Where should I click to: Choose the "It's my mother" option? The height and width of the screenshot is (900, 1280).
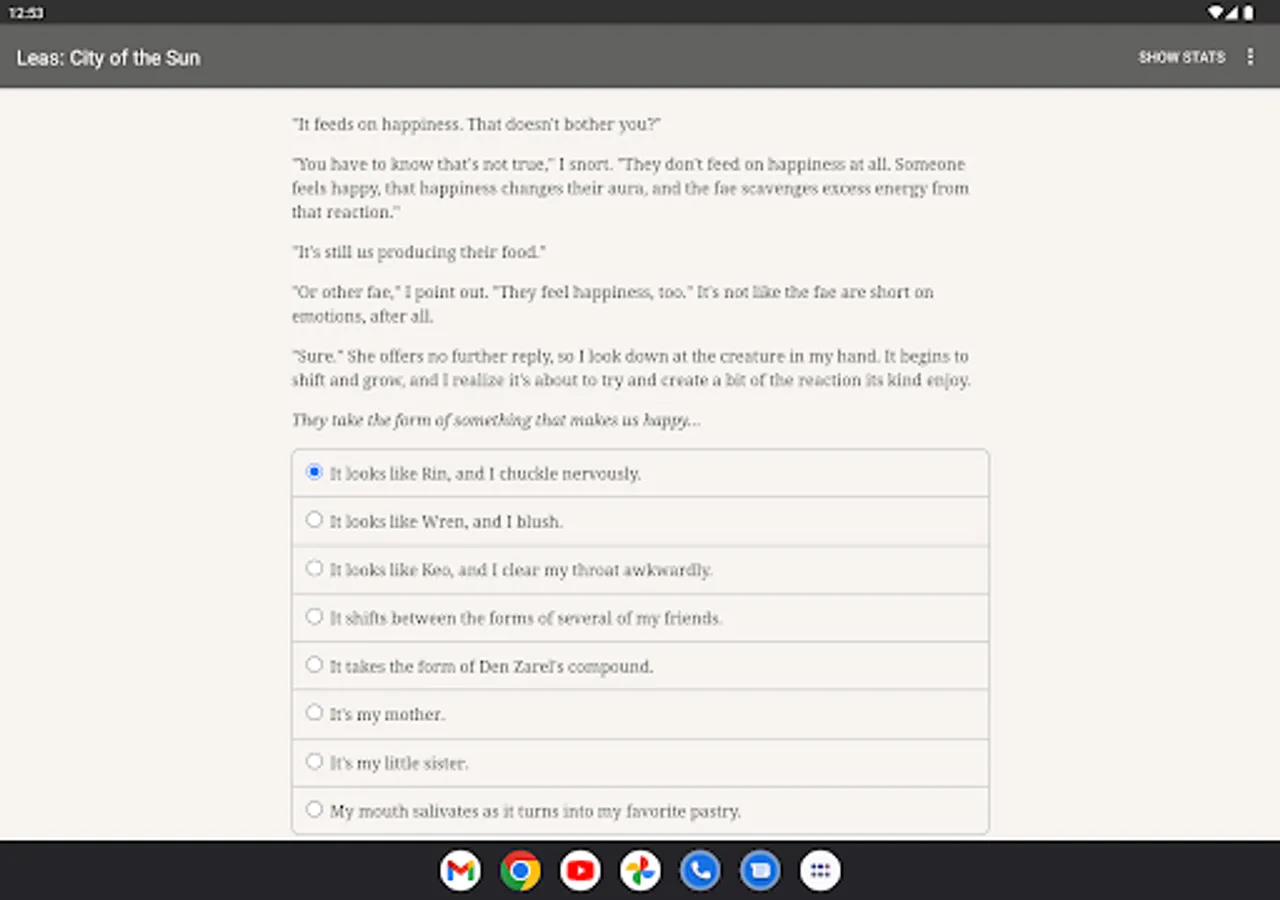(x=640, y=714)
